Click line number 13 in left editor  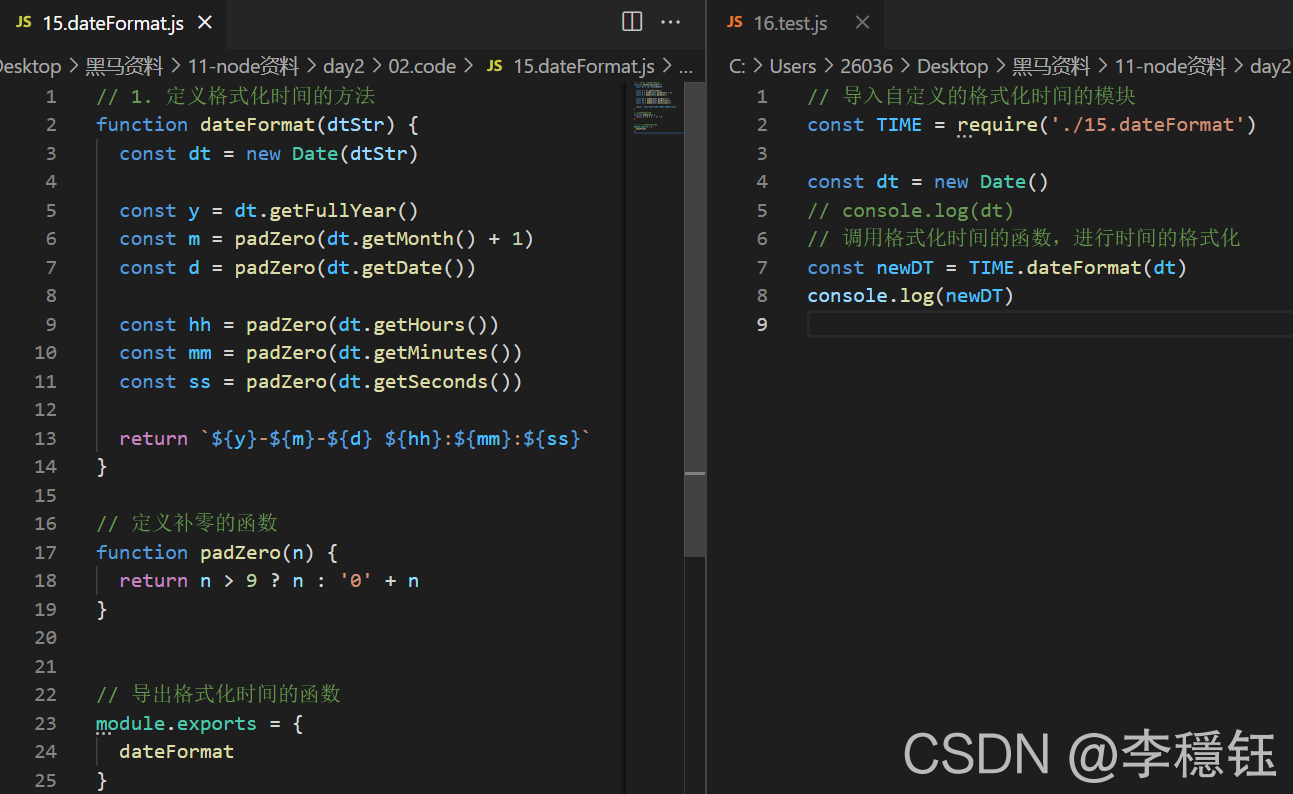tap(46, 438)
